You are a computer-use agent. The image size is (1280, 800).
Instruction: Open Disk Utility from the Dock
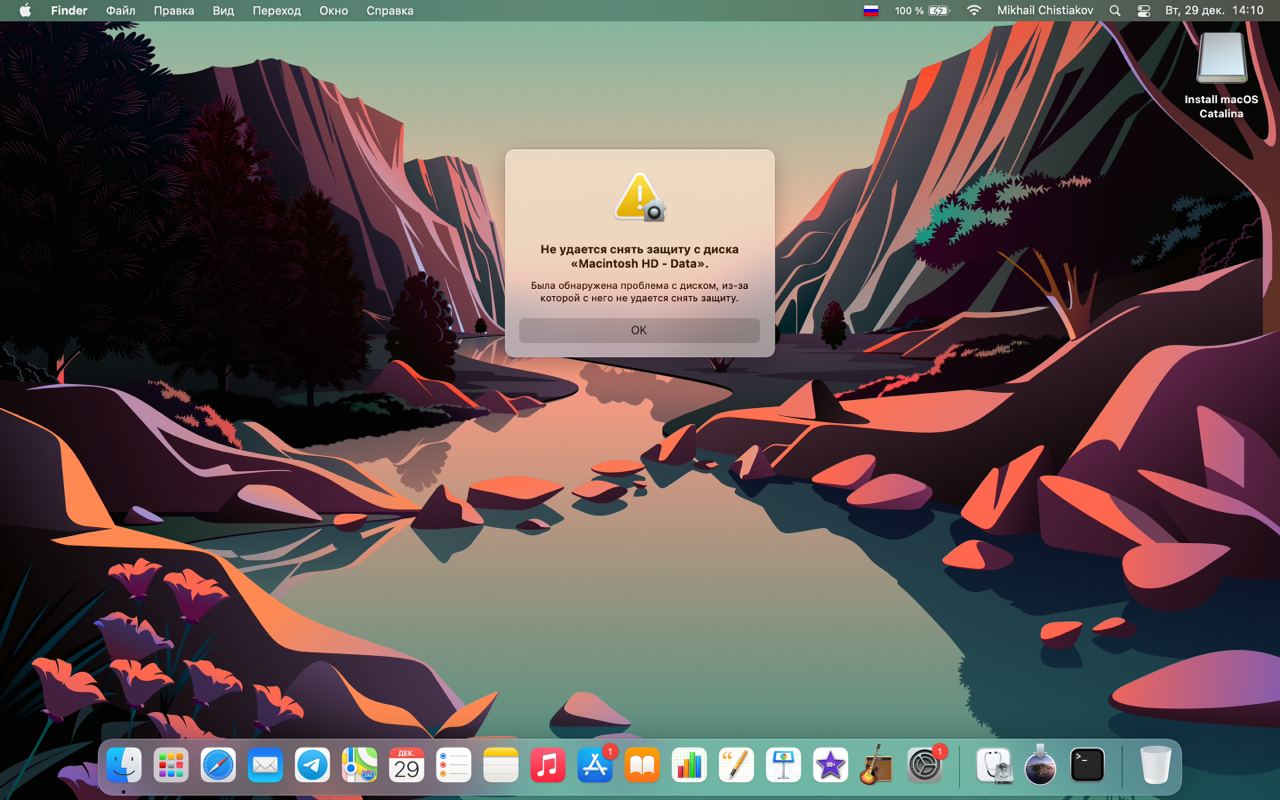pos(993,766)
